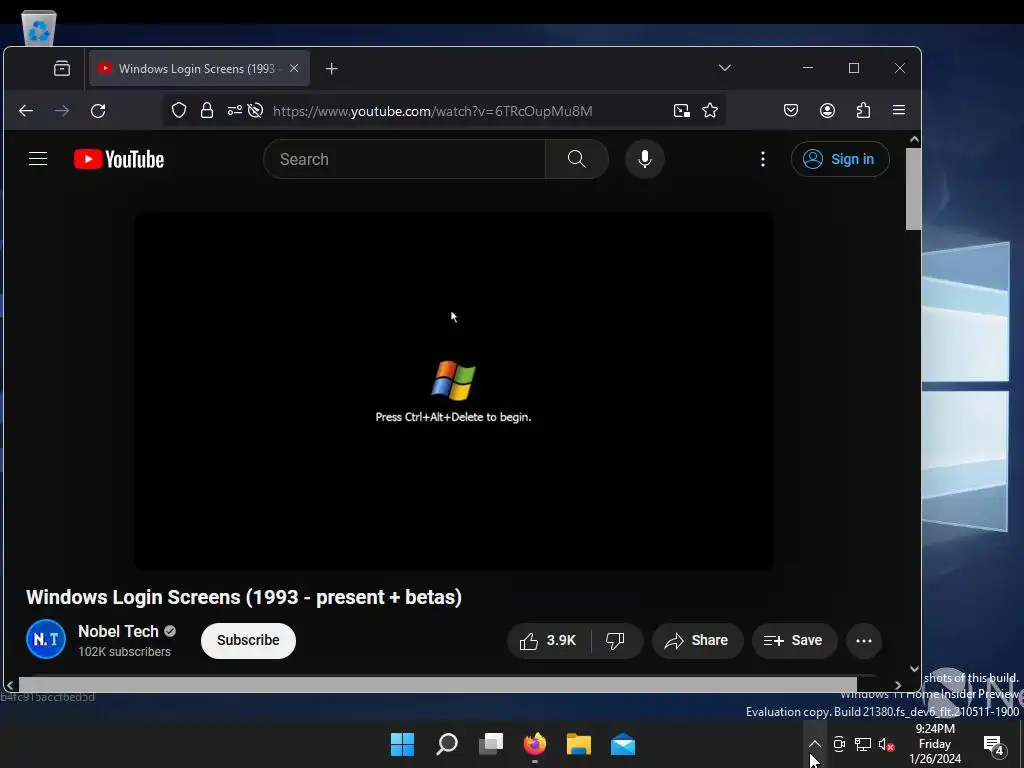This screenshot has height=768, width=1024.
Task: Show site security padlock info
Action: click(x=207, y=110)
